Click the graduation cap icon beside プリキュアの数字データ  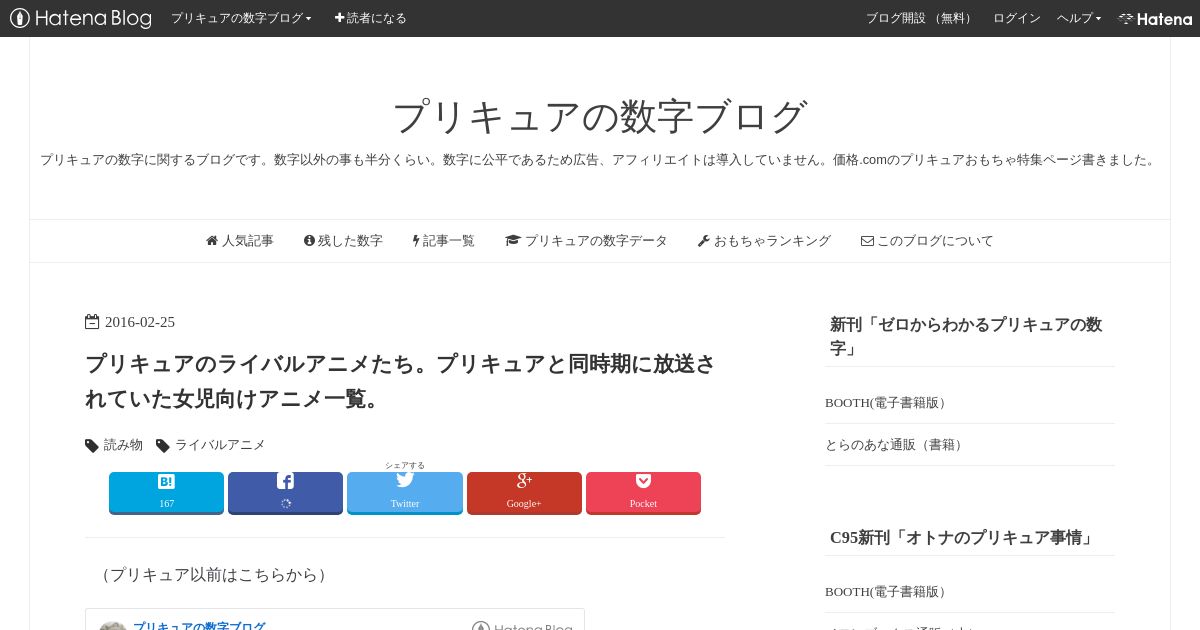point(513,241)
